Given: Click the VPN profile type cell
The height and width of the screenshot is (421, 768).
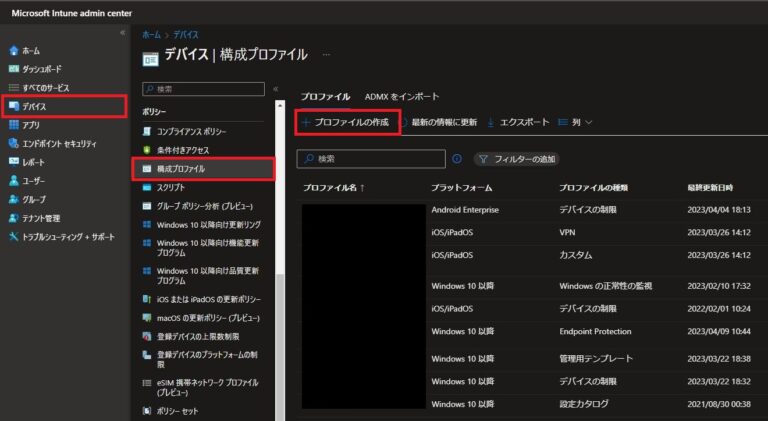Looking at the screenshot, I should point(567,232).
